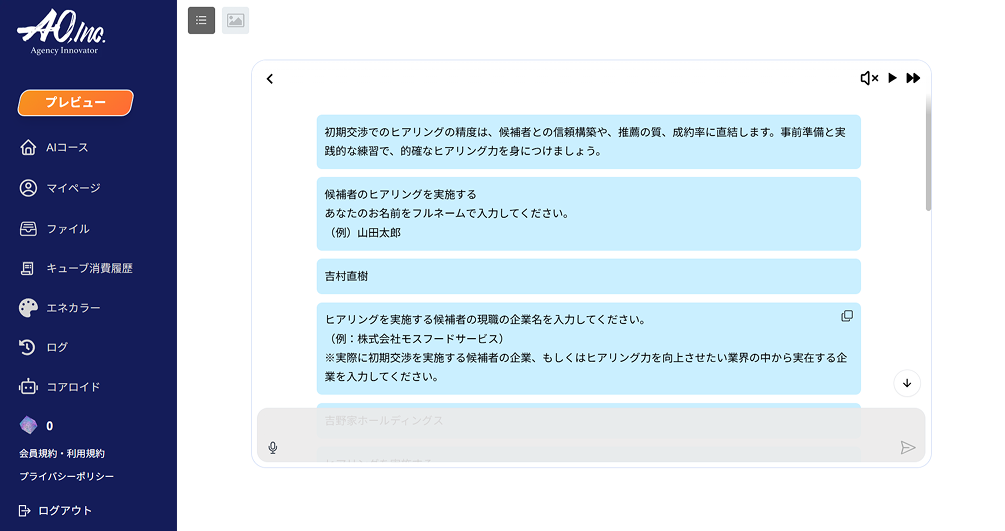Click the list view icon button
The image size is (1005, 531).
201,20
